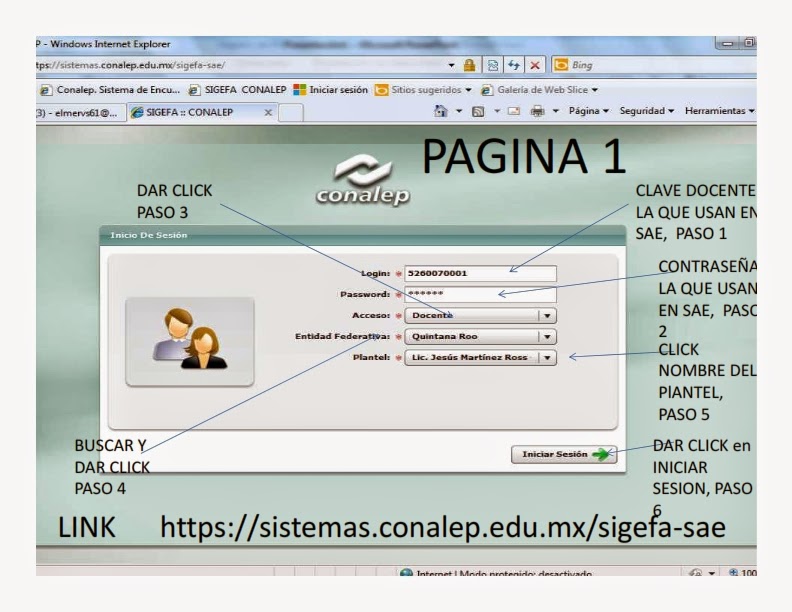Open a new blank tab
This screenshot has height=612, width=792.
click(x=291, y=113)
